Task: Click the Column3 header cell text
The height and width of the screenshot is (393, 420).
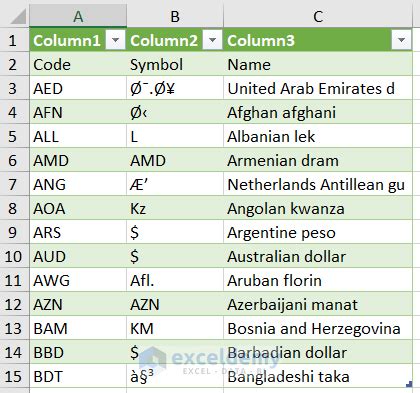Action: click(261, 40)
